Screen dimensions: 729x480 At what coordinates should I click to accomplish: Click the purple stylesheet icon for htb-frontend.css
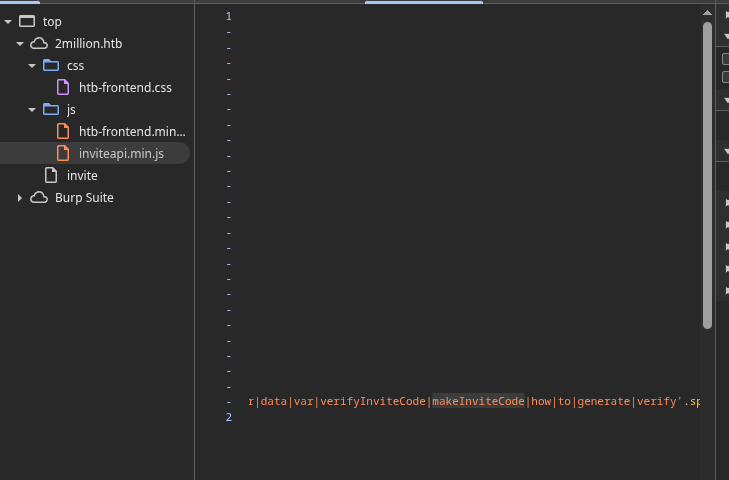63,87
